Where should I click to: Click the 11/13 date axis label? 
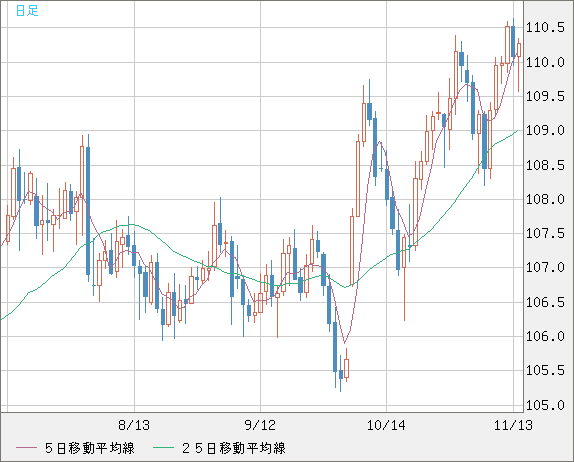[513, 425]
